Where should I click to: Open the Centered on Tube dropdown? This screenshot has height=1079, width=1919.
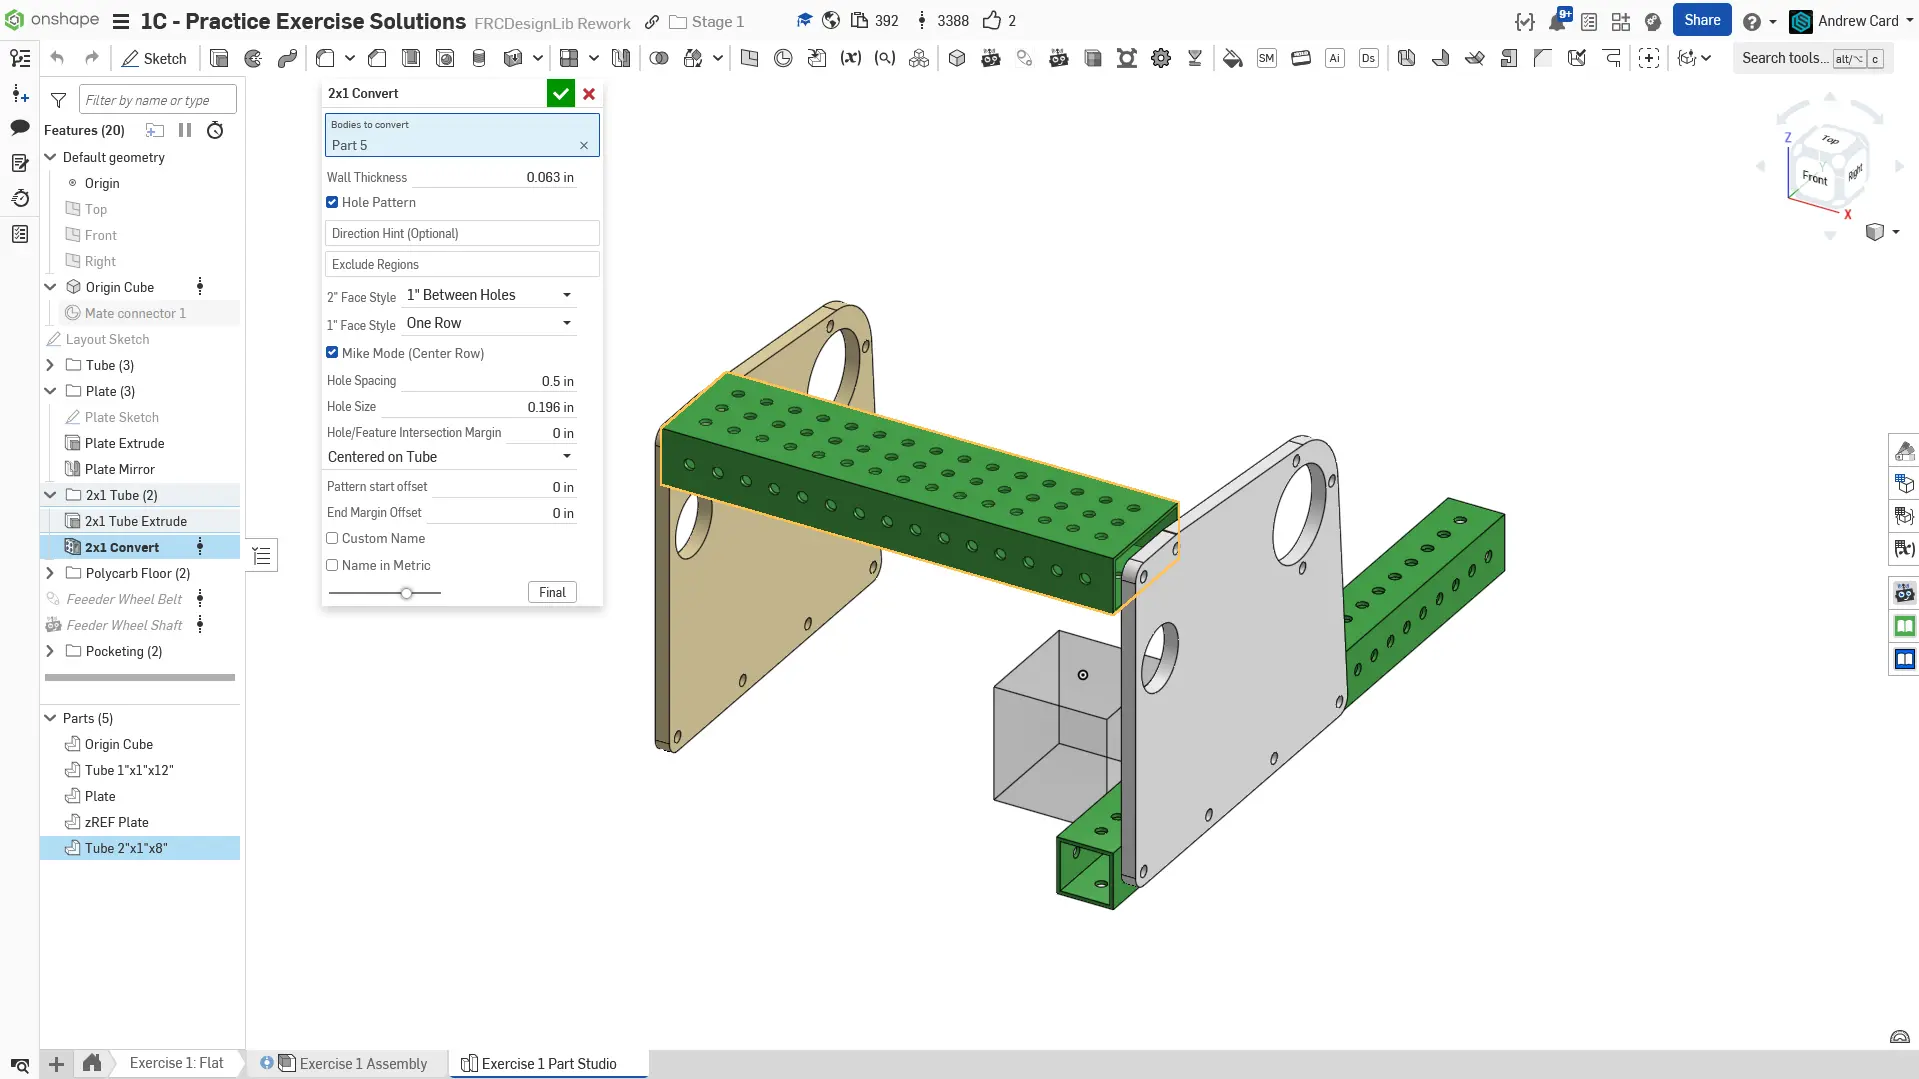450,457
